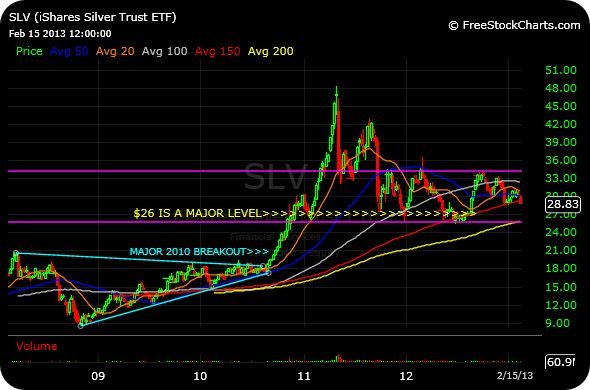Image resolution: width=590 pixels, height=390 pixels.
Task: Click the 9.00 price axis label
Action: click(558, 323)
